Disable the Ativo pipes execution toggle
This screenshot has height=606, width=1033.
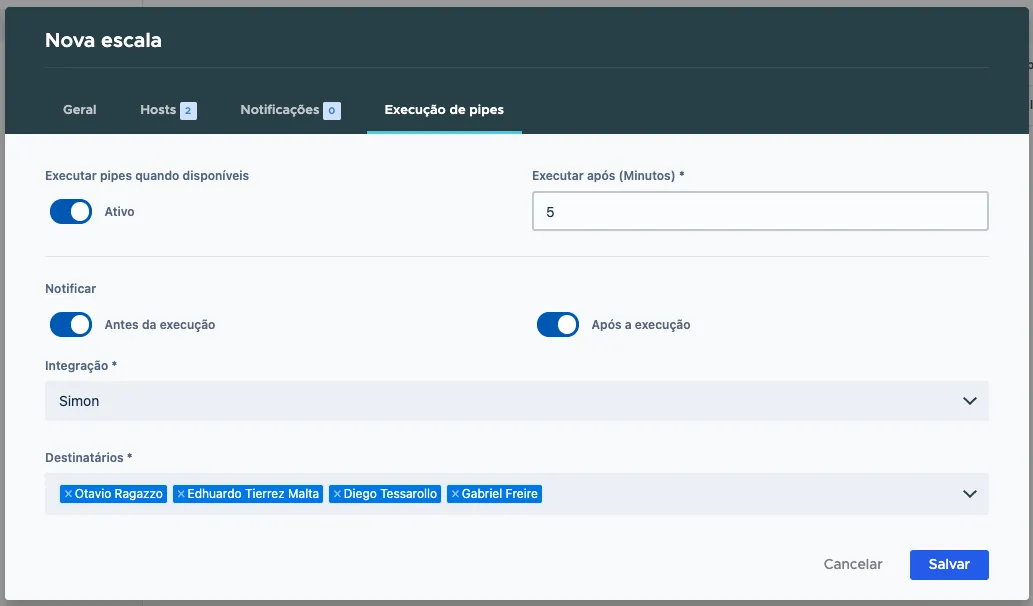[71, 211]
